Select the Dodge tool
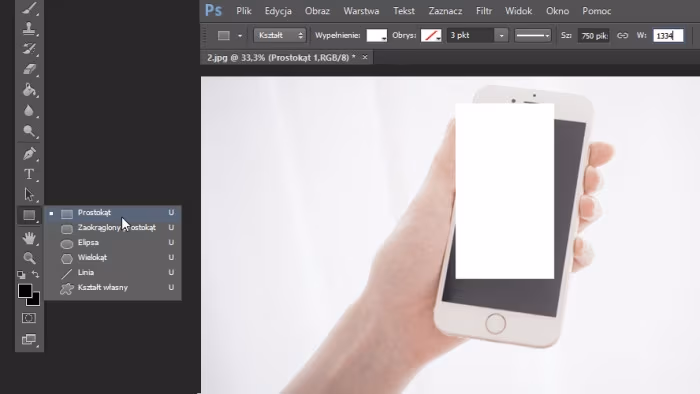The image size is (700, 394). (x=29, y=131)
